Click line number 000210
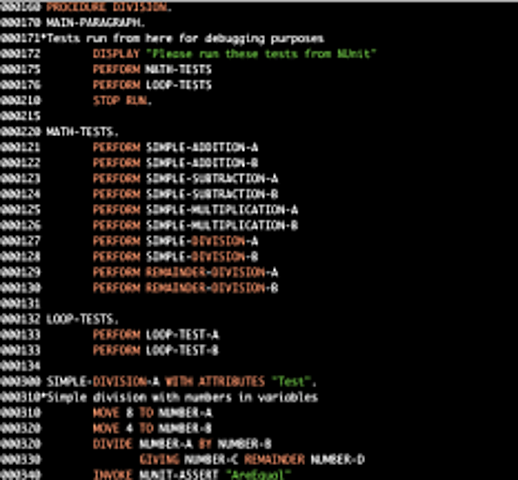 pos(21,101)
